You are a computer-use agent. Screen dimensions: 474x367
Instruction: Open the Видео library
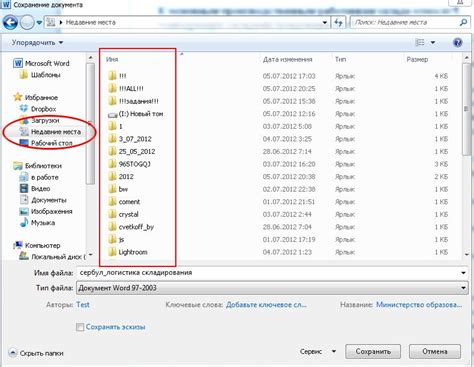35,189
